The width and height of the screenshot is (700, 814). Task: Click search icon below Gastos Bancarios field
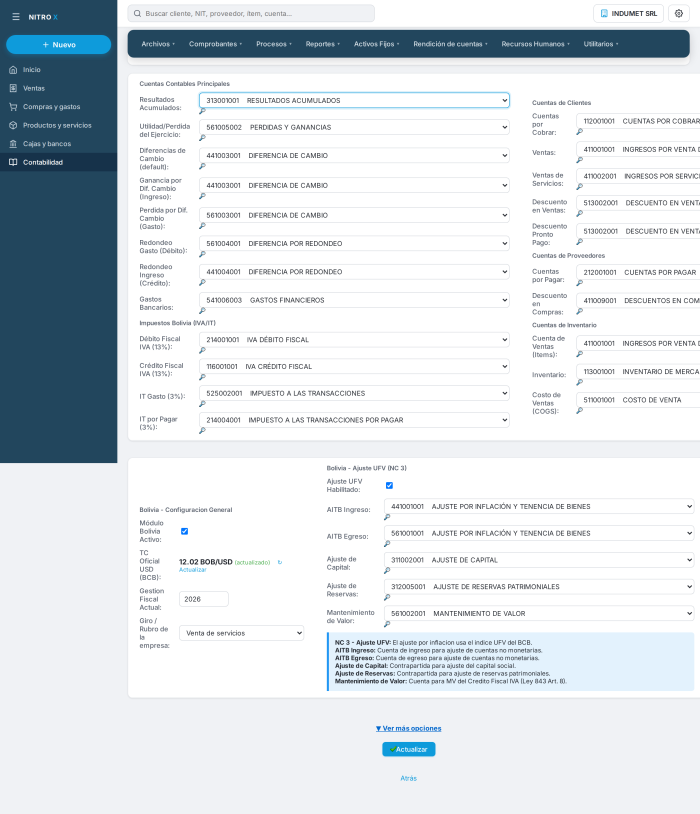click(x=203, y=311)
